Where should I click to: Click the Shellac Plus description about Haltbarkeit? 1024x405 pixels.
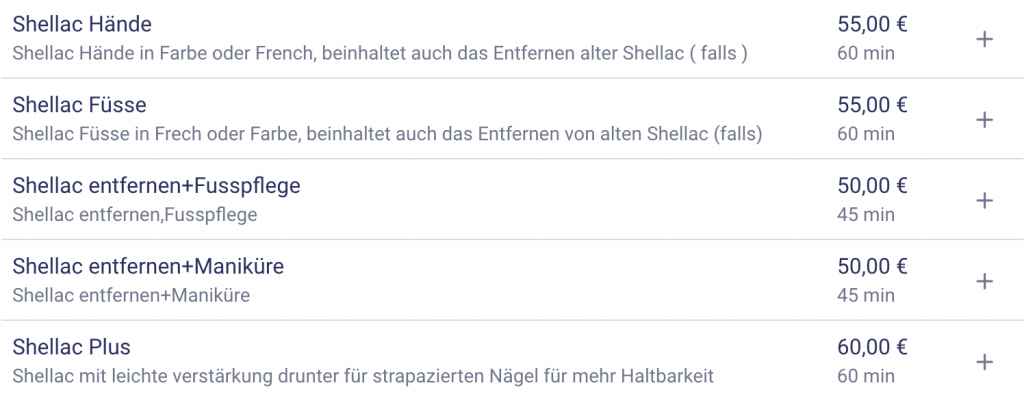(x=362, y=376)
